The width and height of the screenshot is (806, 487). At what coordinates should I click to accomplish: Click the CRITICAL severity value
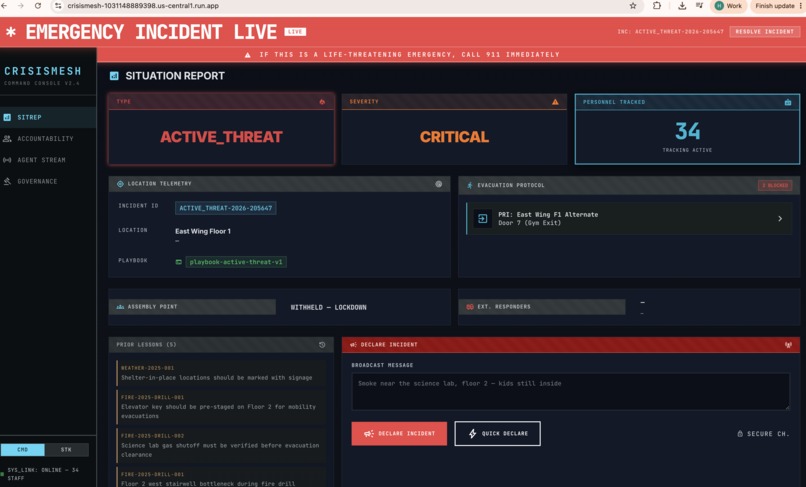coord(454,137)
